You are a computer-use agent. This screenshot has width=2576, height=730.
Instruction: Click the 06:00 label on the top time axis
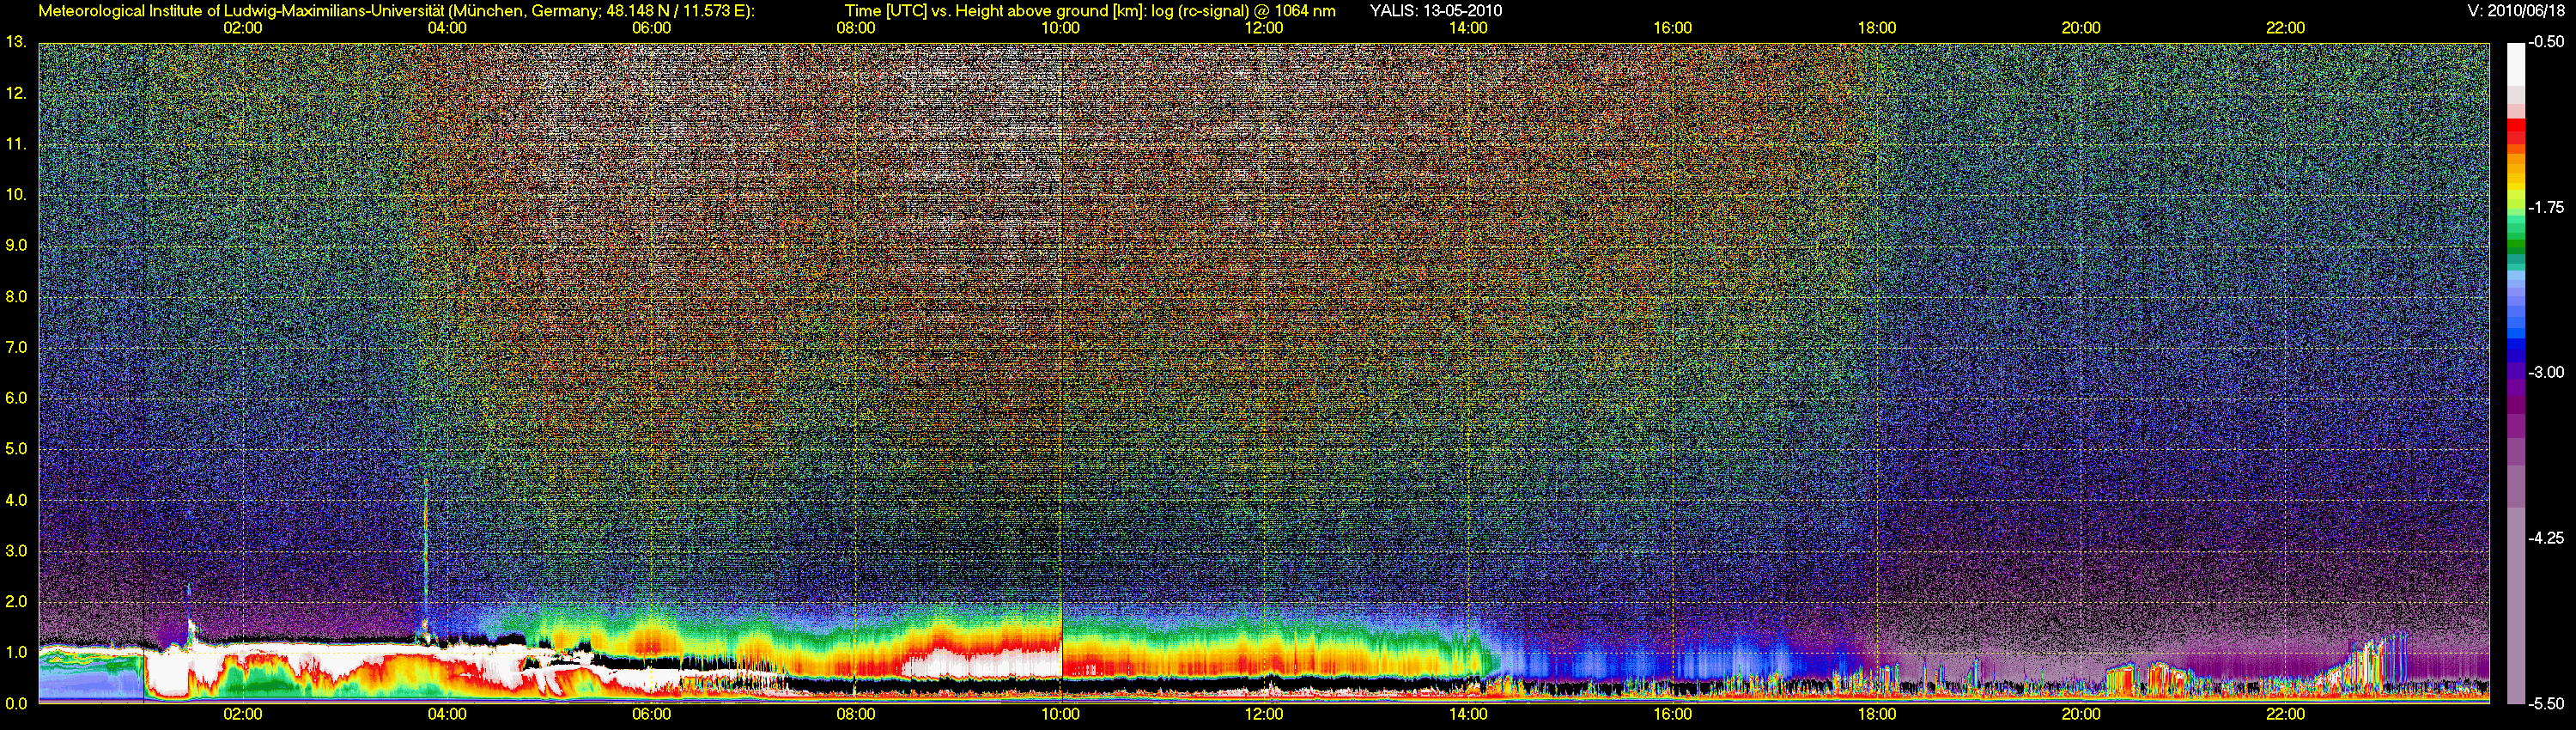point(651,28)
